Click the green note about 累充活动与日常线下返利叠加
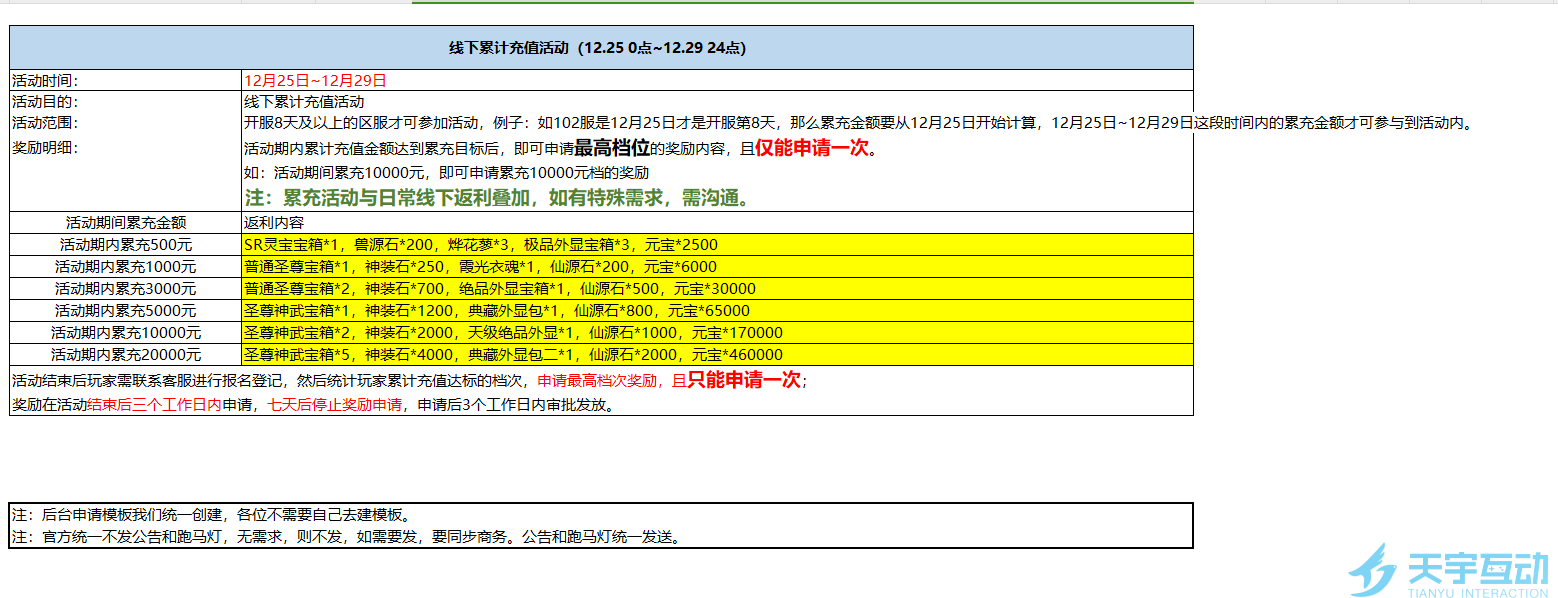This screenshot has width=1558, height=598. coord(497,198)
